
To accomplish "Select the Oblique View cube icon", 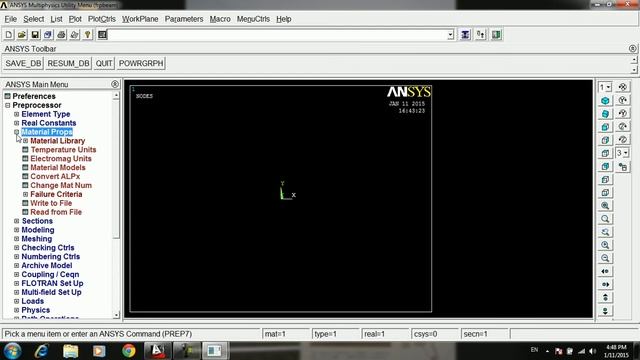I will tap(605, 113).
